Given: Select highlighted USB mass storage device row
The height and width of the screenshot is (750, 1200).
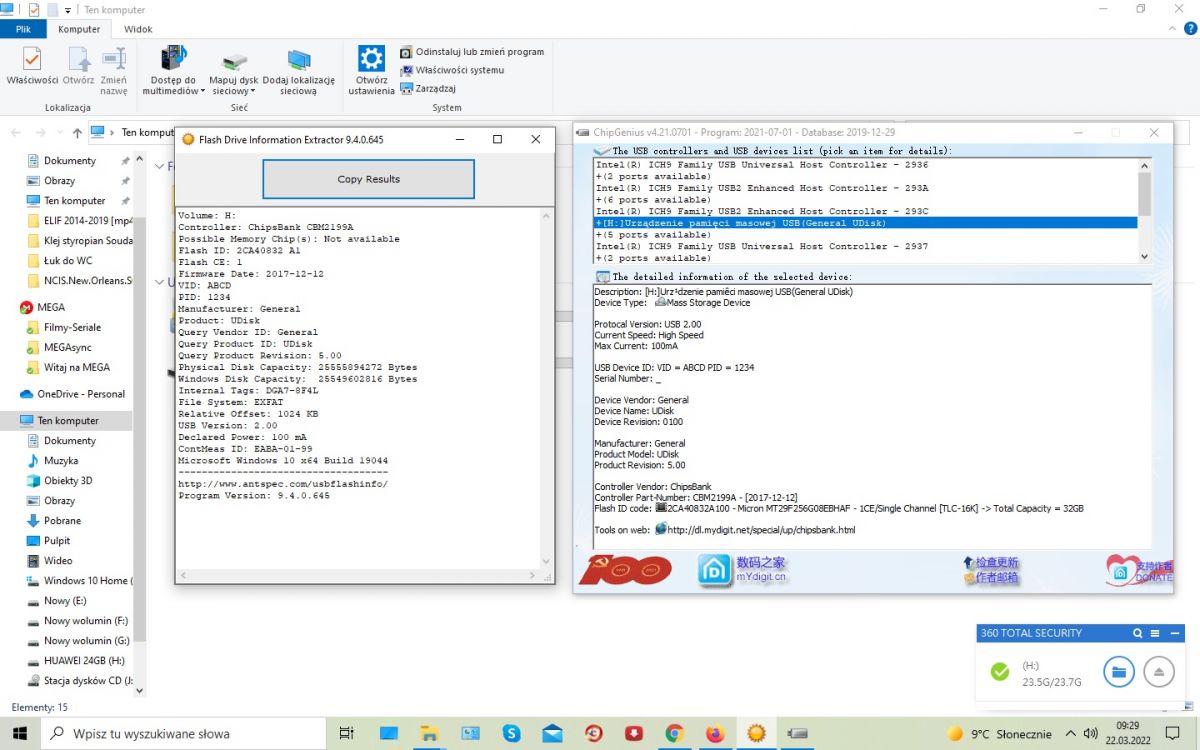Looking at the screenshot, I should point(866,223).
